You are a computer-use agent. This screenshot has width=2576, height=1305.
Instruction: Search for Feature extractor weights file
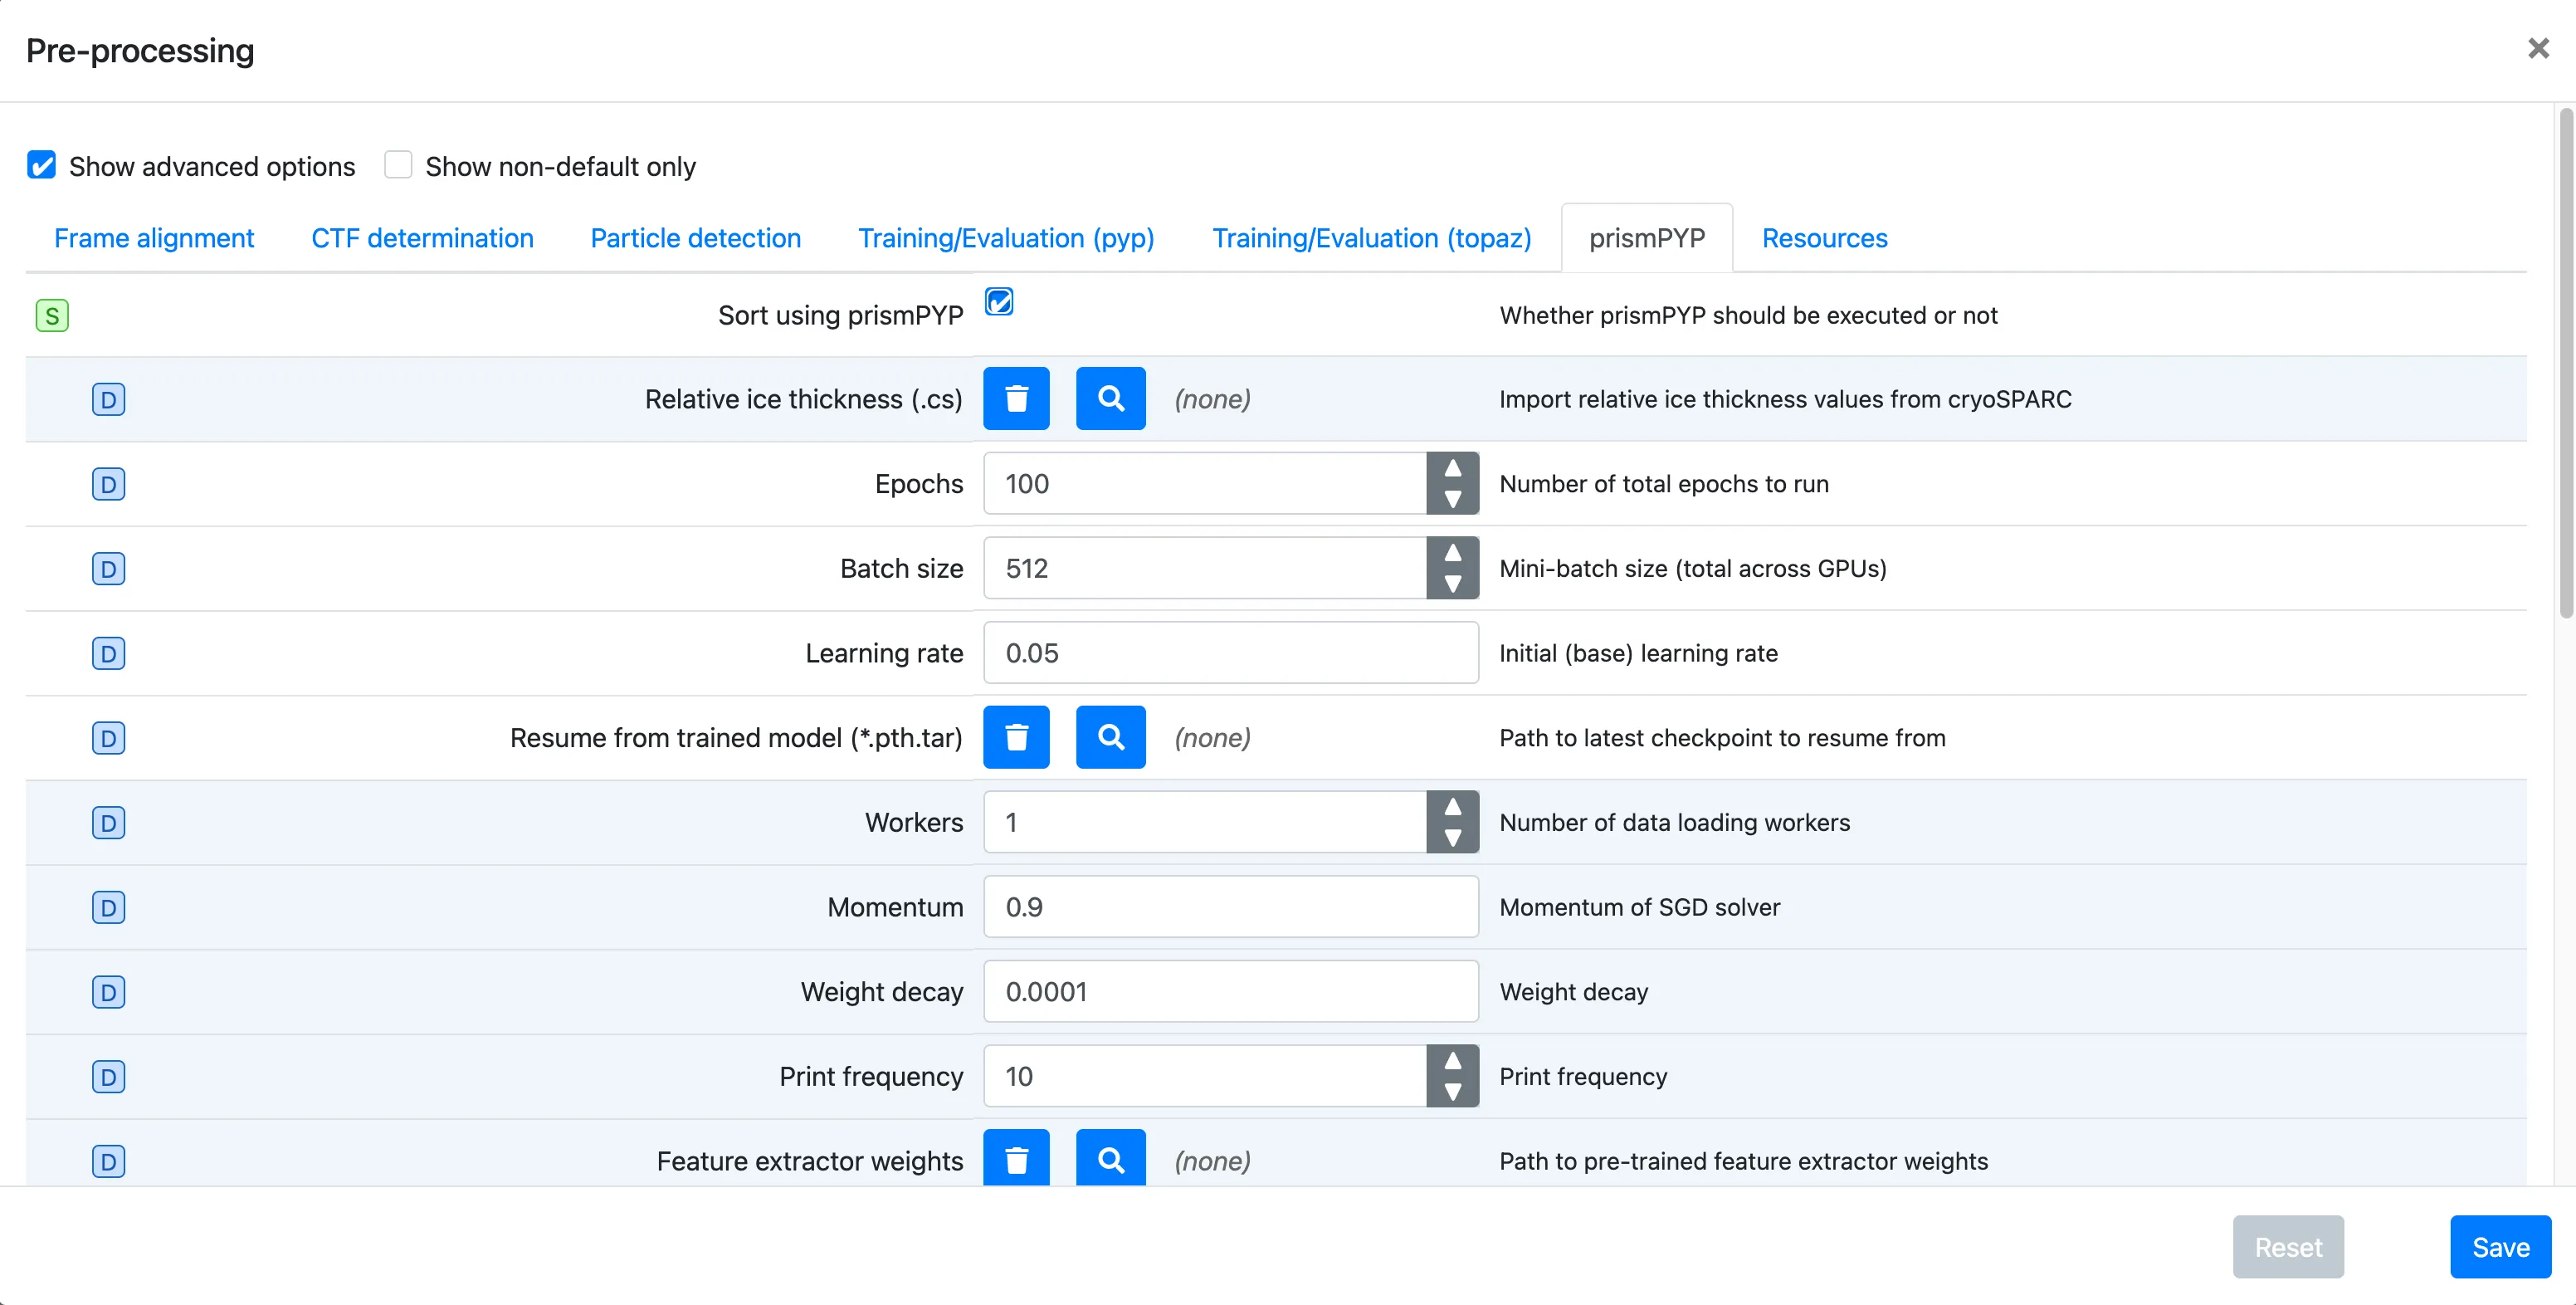click(x=1110, y=1159)
